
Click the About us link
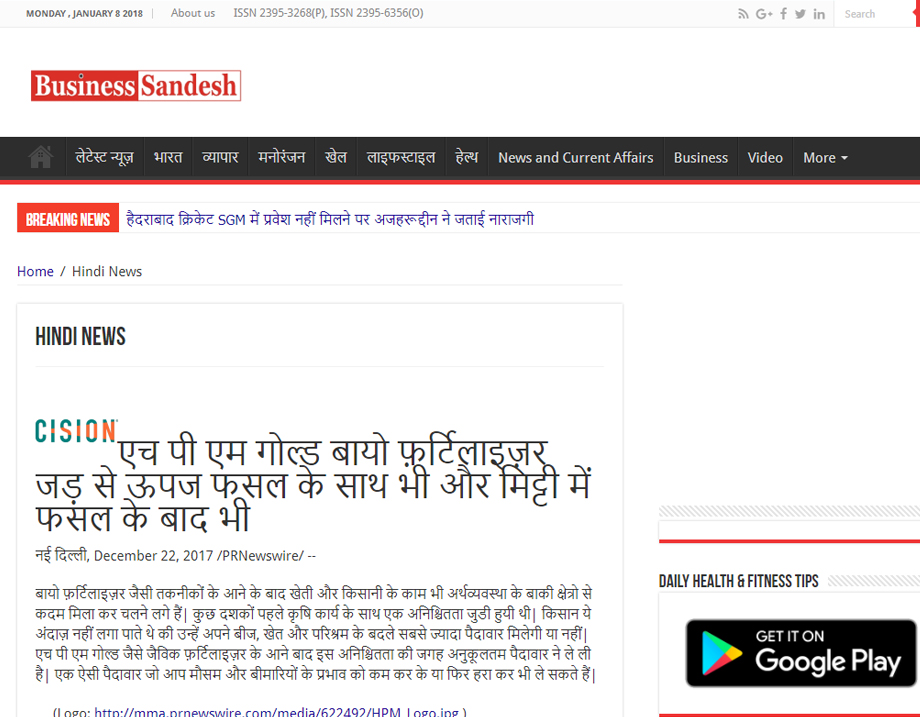pos(192,13)
